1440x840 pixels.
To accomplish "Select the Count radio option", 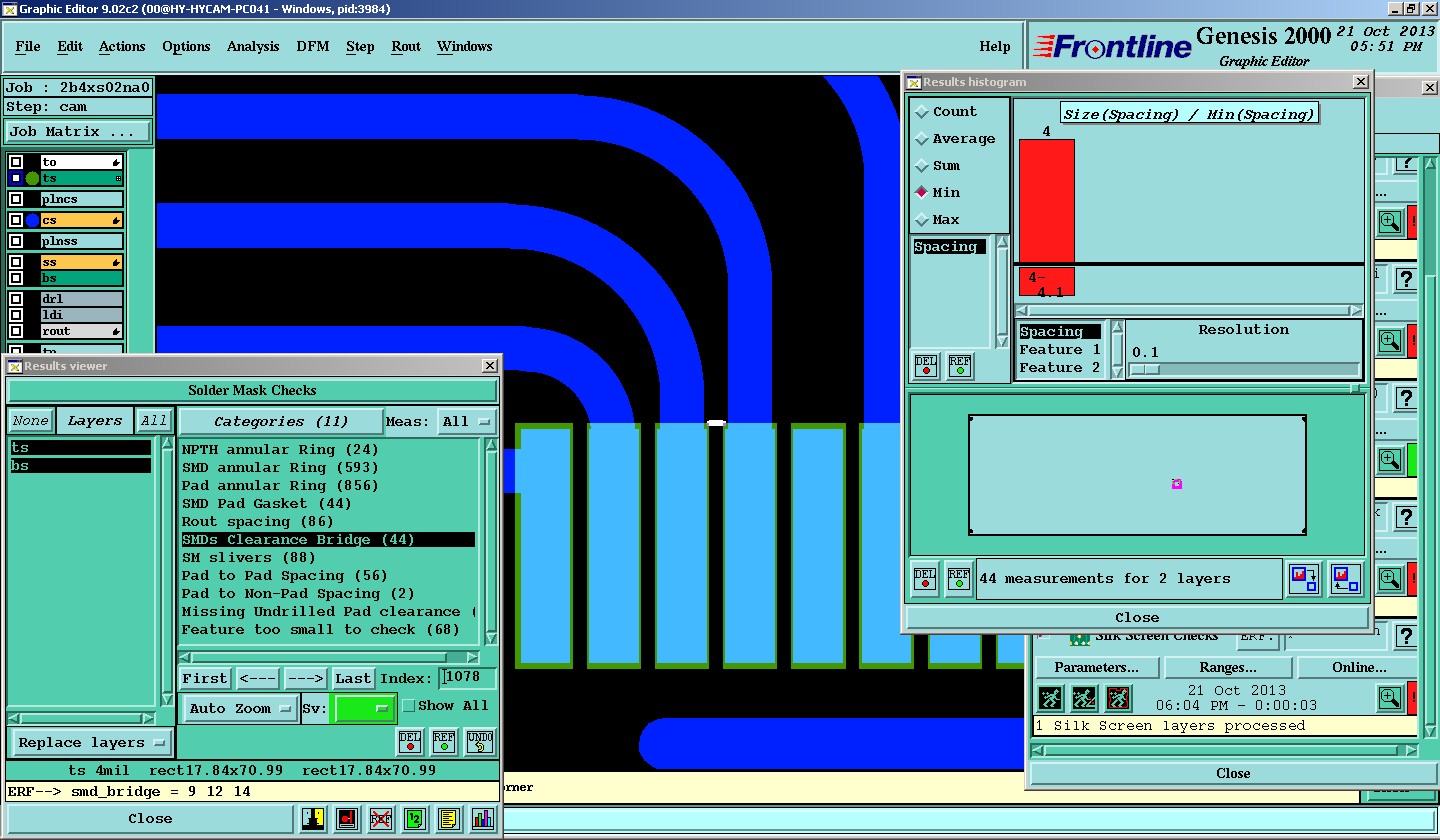I will tap(922, 112).
